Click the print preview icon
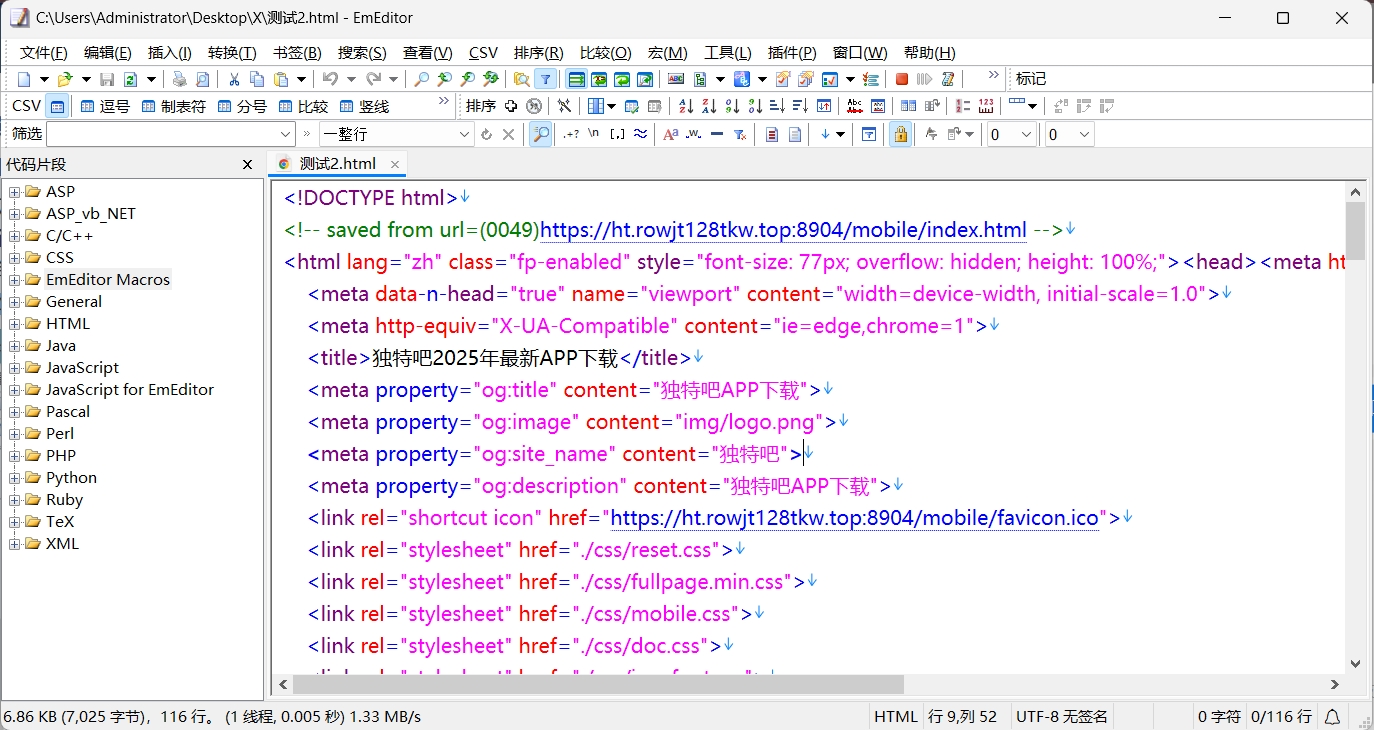This screenshot has width=1374, height=730. (202, 79)
